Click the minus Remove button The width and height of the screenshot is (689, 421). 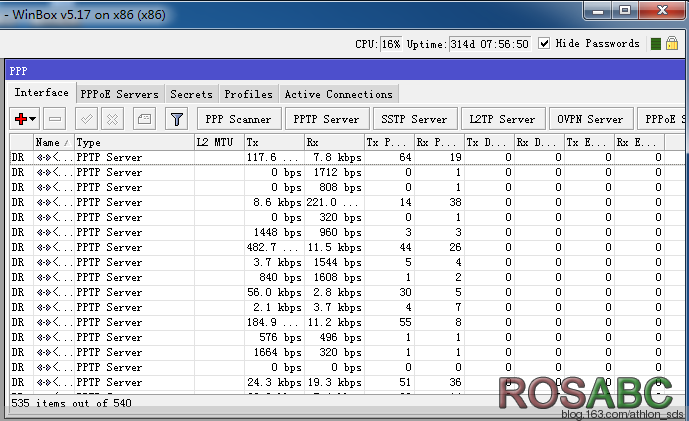point(55,119)
